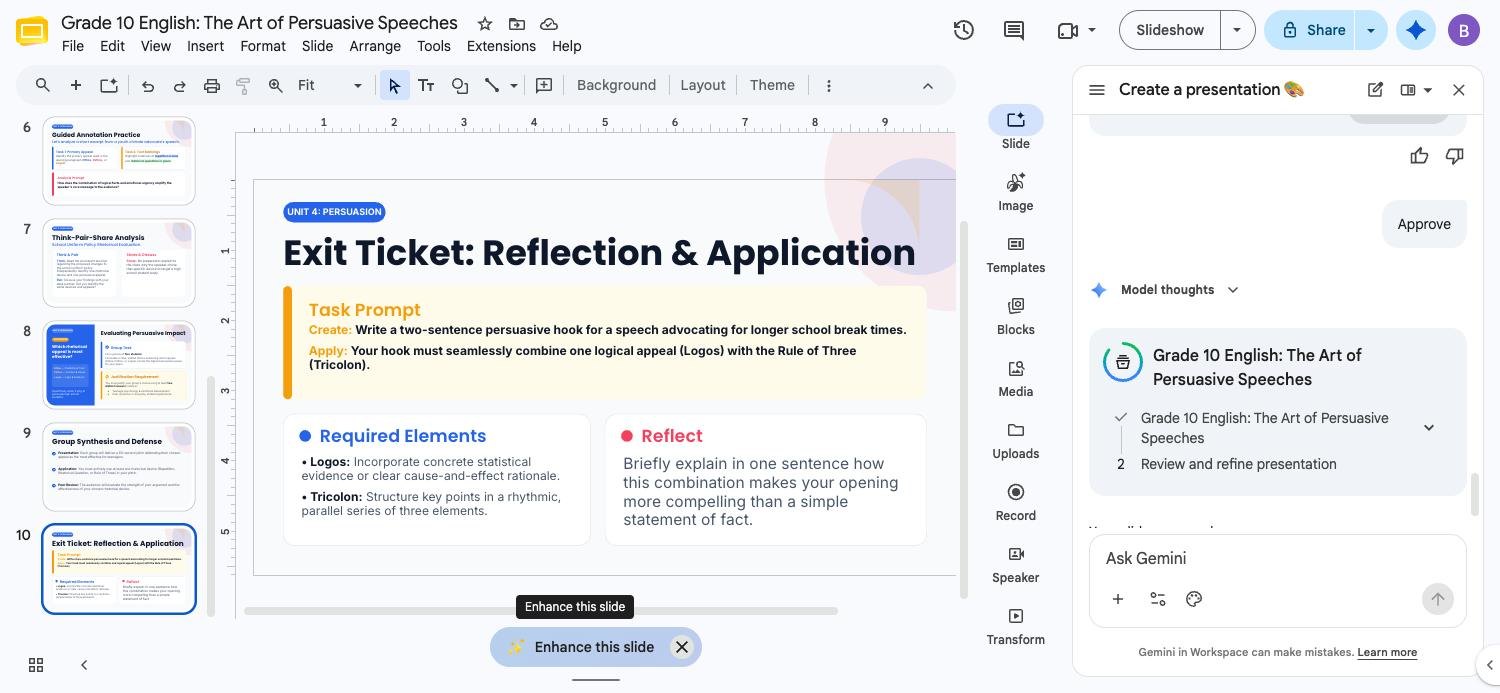Print the presentation
This screenshot has width=1500, height=693.
211,85
